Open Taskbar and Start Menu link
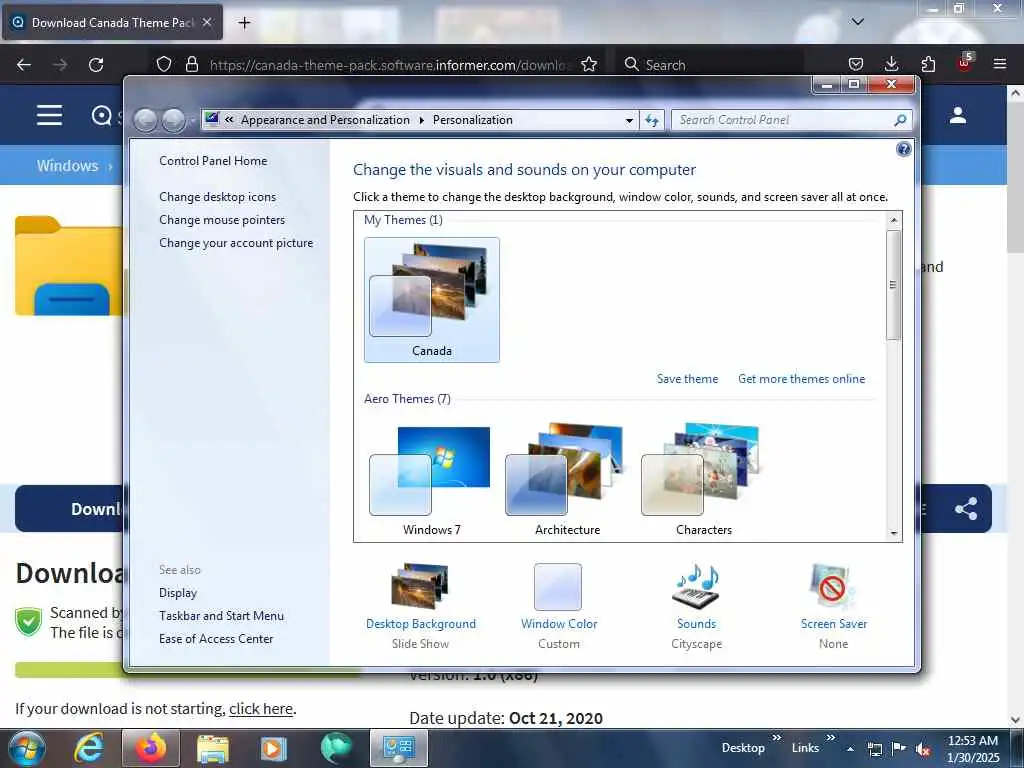This screenshot has height=768, width=1024. 221,616
